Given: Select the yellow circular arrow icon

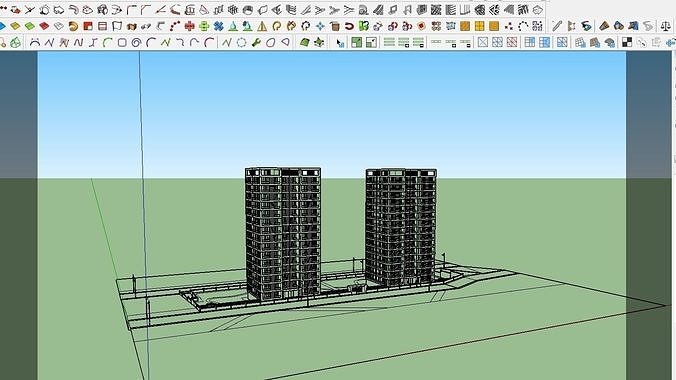Looking at the screenshot, I should pos(276,26).
